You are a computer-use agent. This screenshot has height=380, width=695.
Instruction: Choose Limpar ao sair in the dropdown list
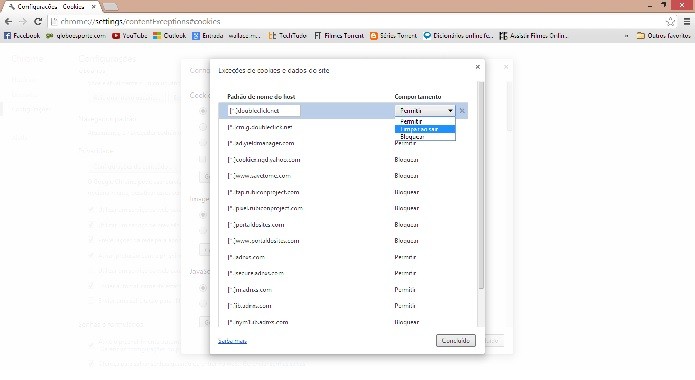click(x=425, y=129)
